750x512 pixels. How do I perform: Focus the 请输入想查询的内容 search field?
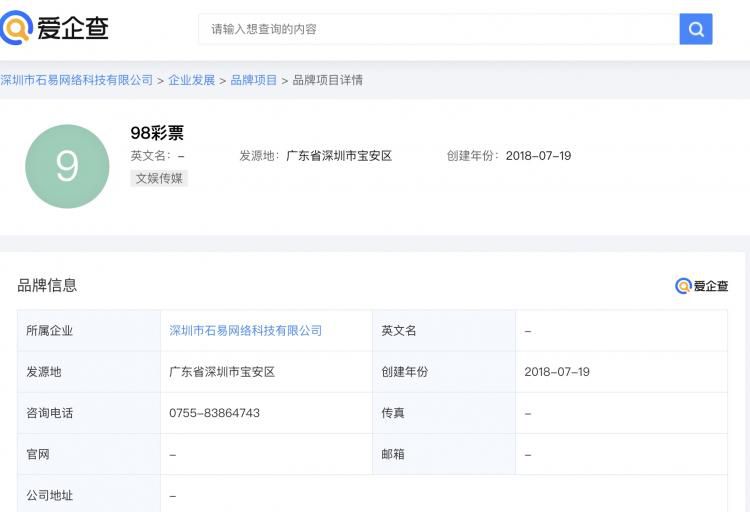[x=439, y=29]
